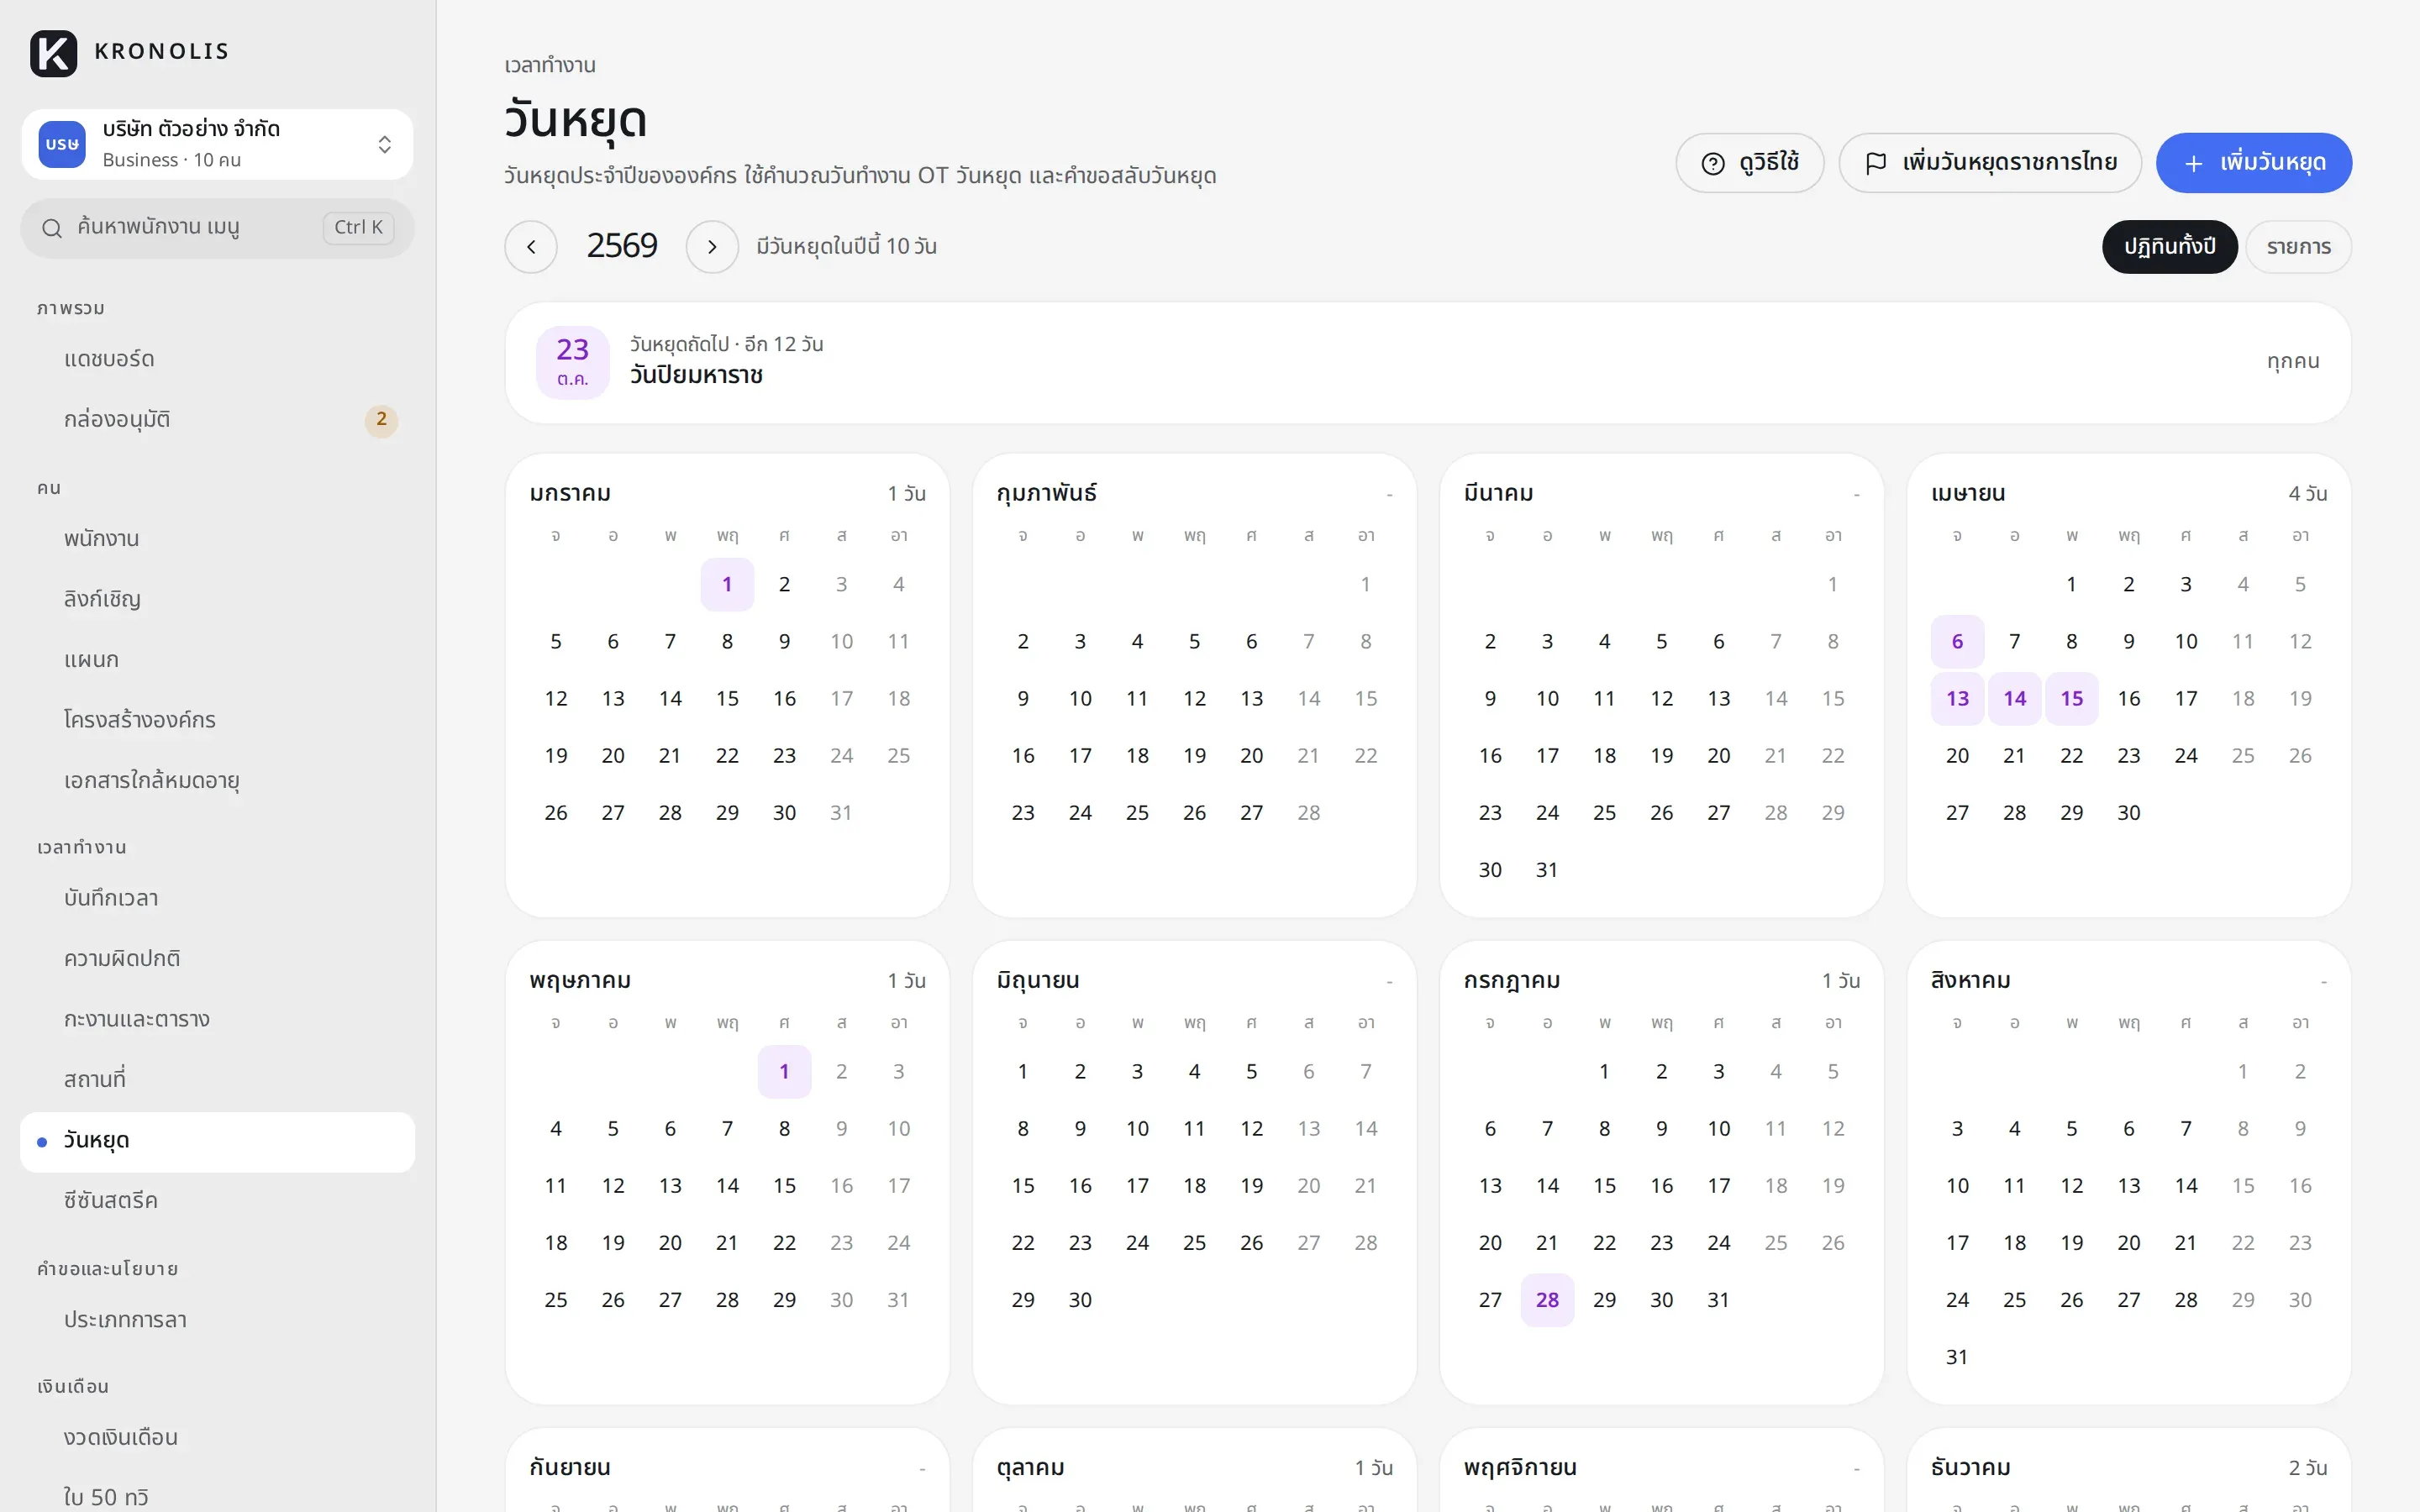This screenshot has height=1512, width=2420.
Task: Select January 1 holiday in มกราคม
Action: [x=727, y=584]
